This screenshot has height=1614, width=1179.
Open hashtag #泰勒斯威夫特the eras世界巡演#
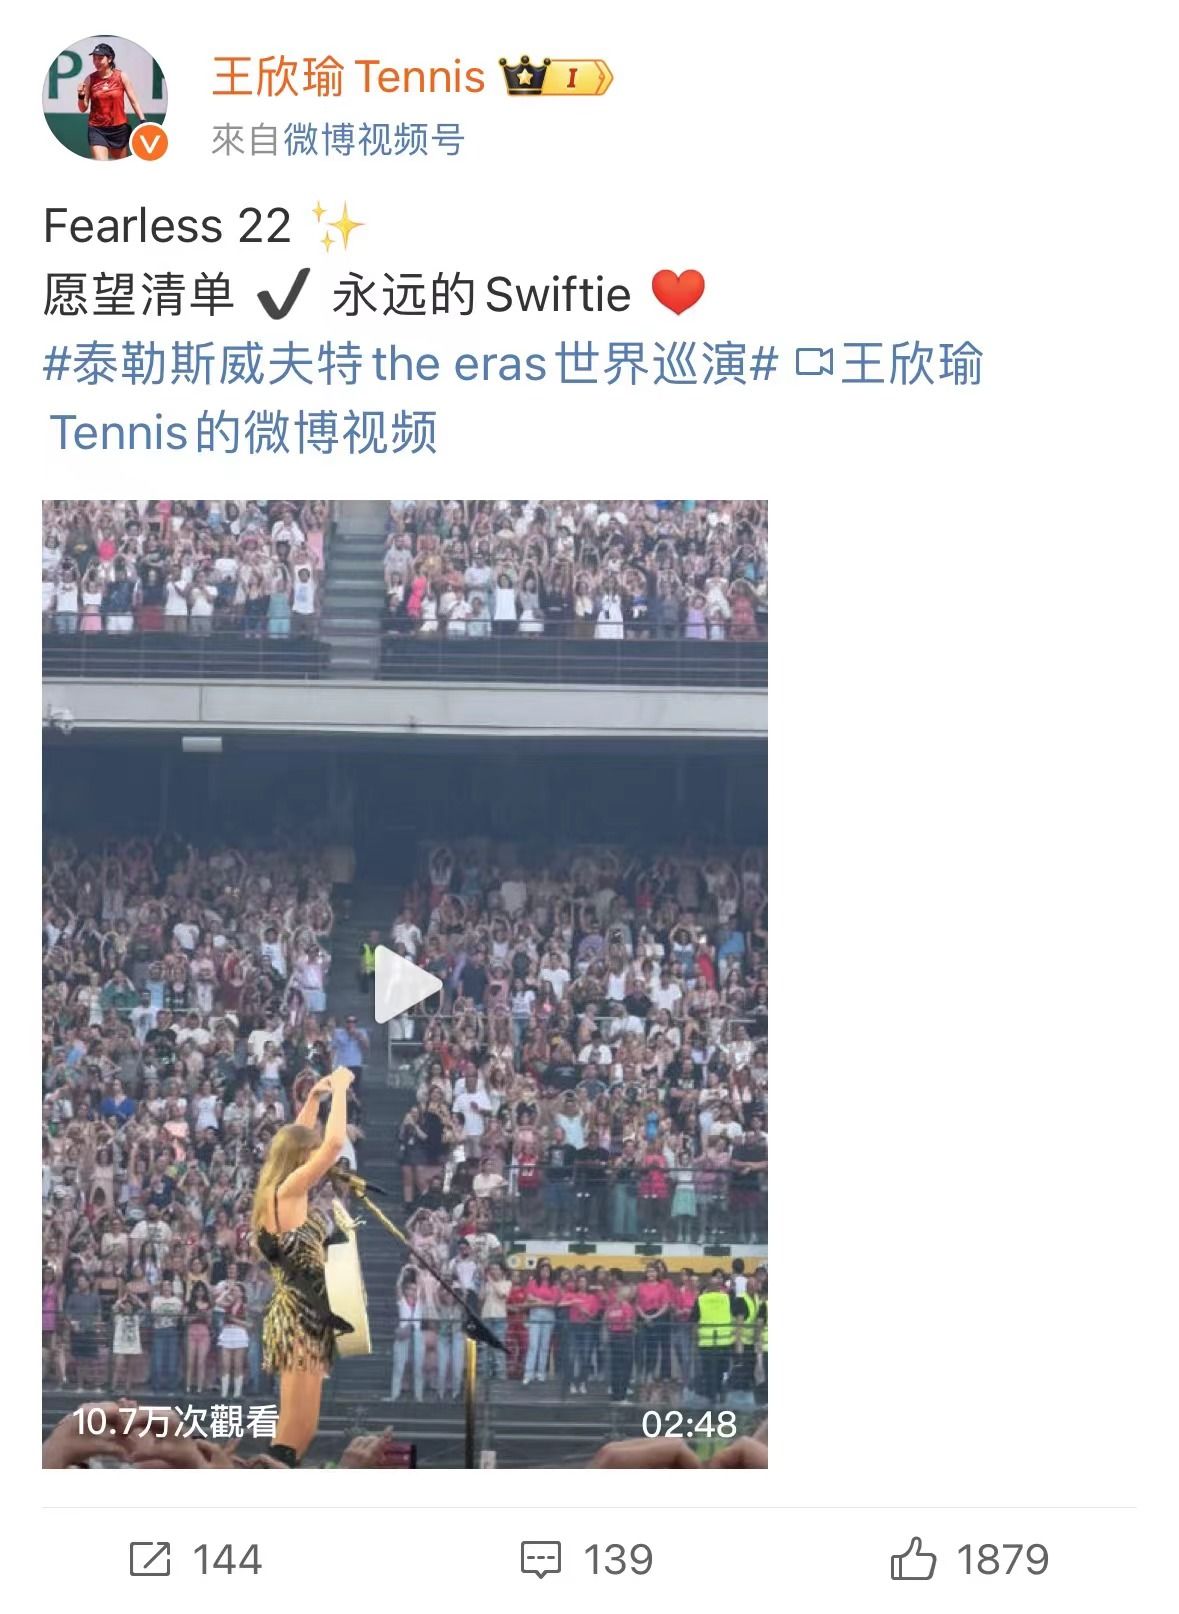tap(411, 363)
